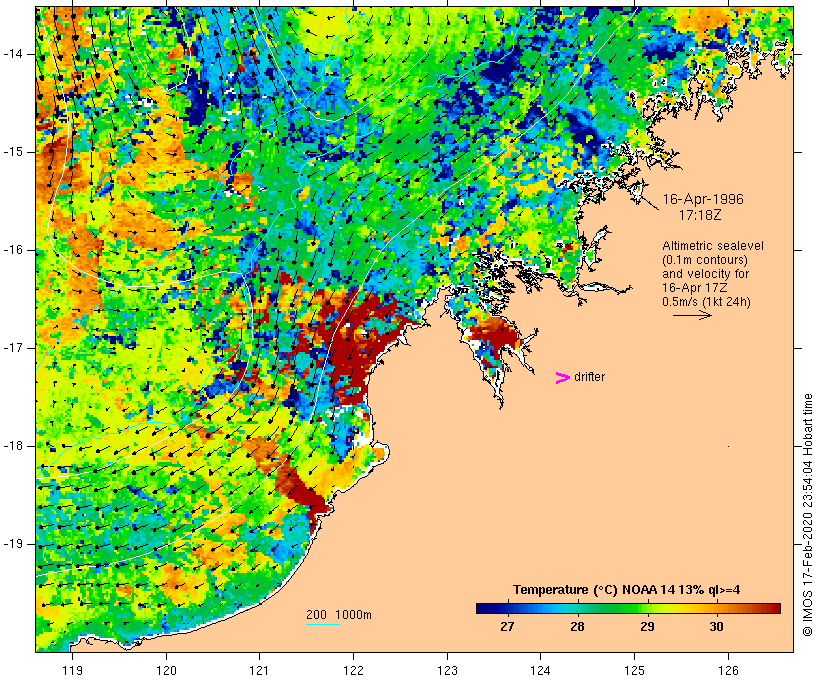Click the 0.5m/s (1kt 24h) label
This screenshot has height=680, width=820.
707,302
